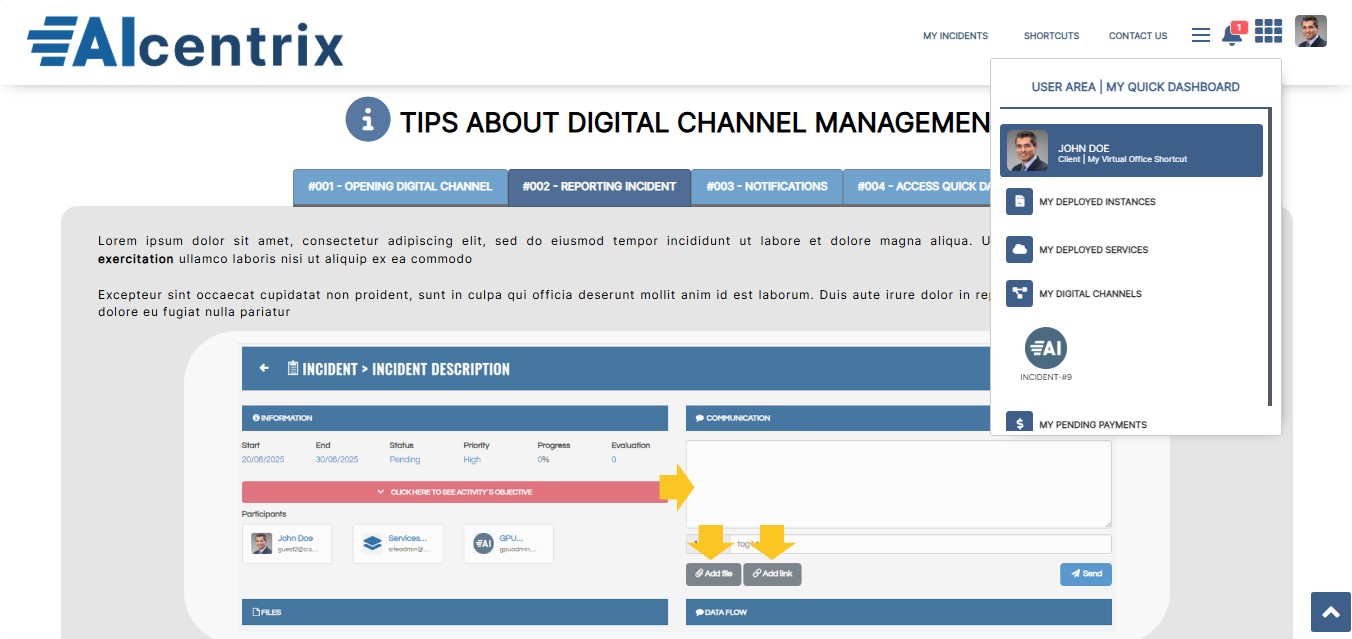1352x639 pixels.
Task: Click the blue info tips icon
Action: [x=367, y=120]
